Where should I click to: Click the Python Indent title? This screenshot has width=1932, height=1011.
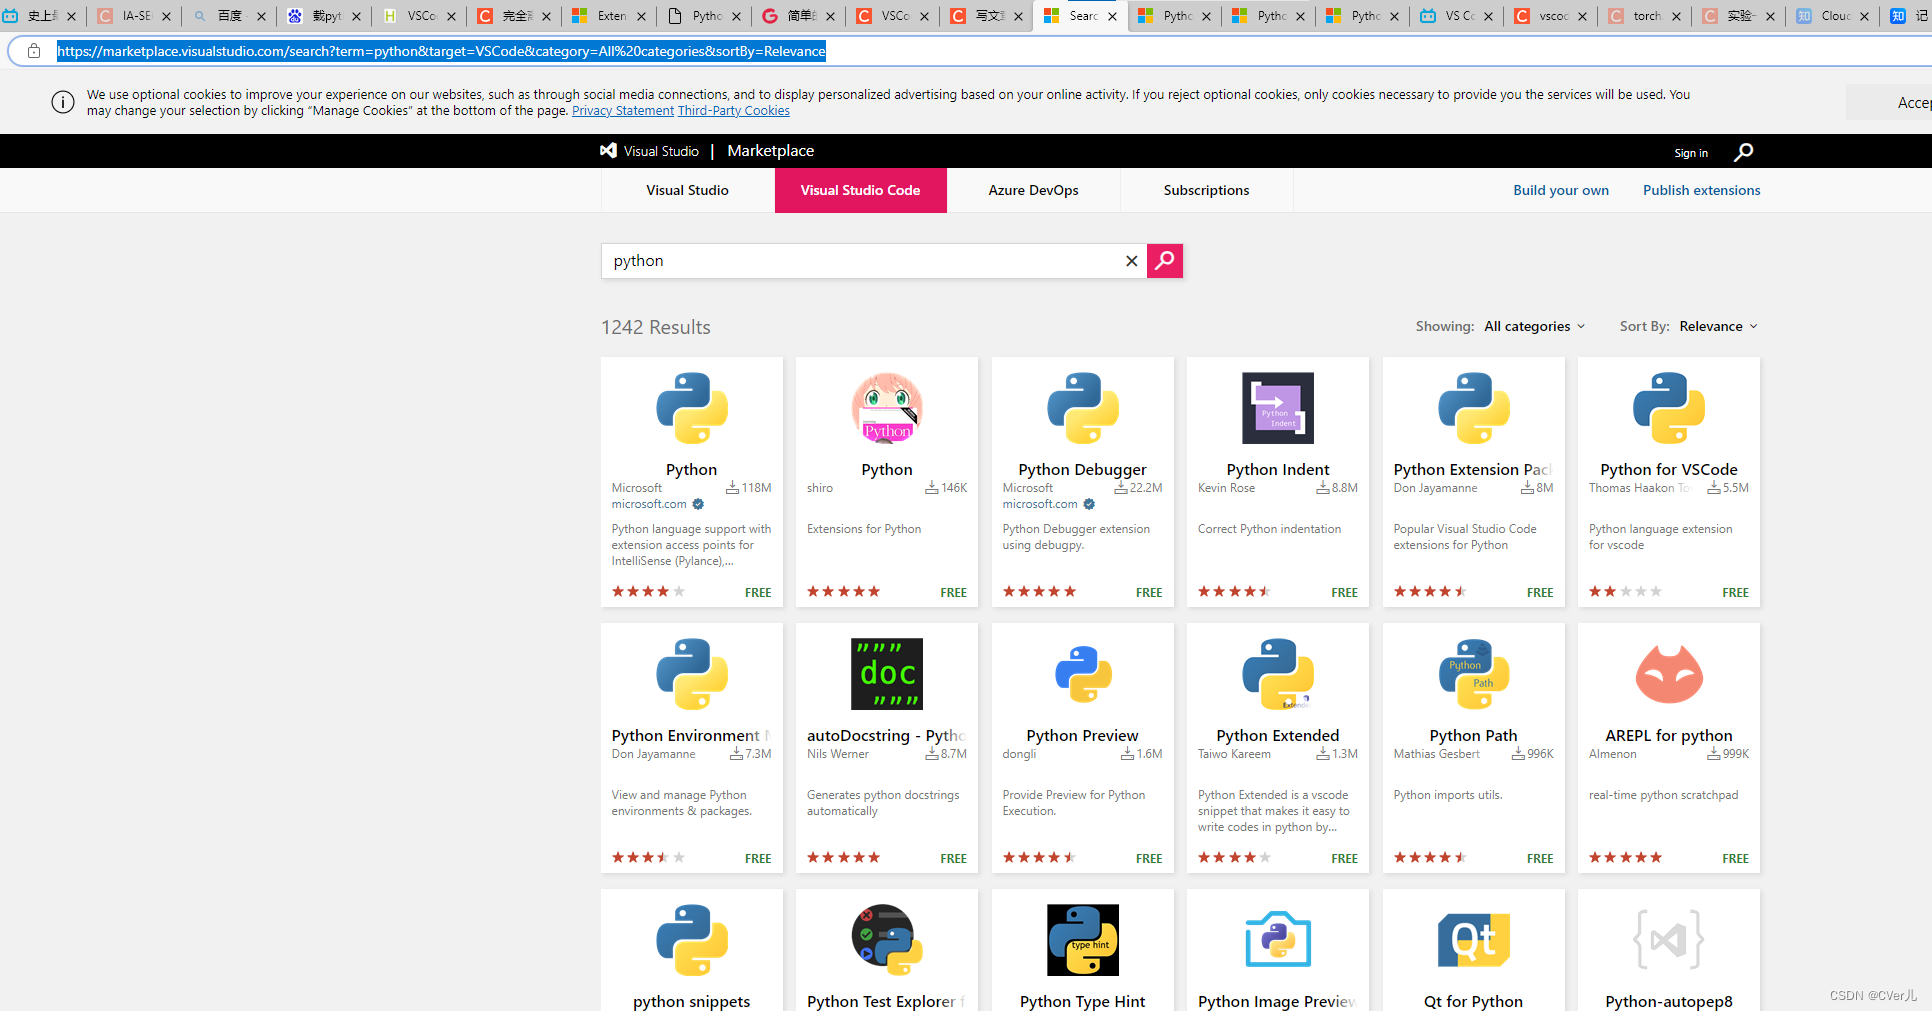pyautogui.click(x=1278, y=470)
